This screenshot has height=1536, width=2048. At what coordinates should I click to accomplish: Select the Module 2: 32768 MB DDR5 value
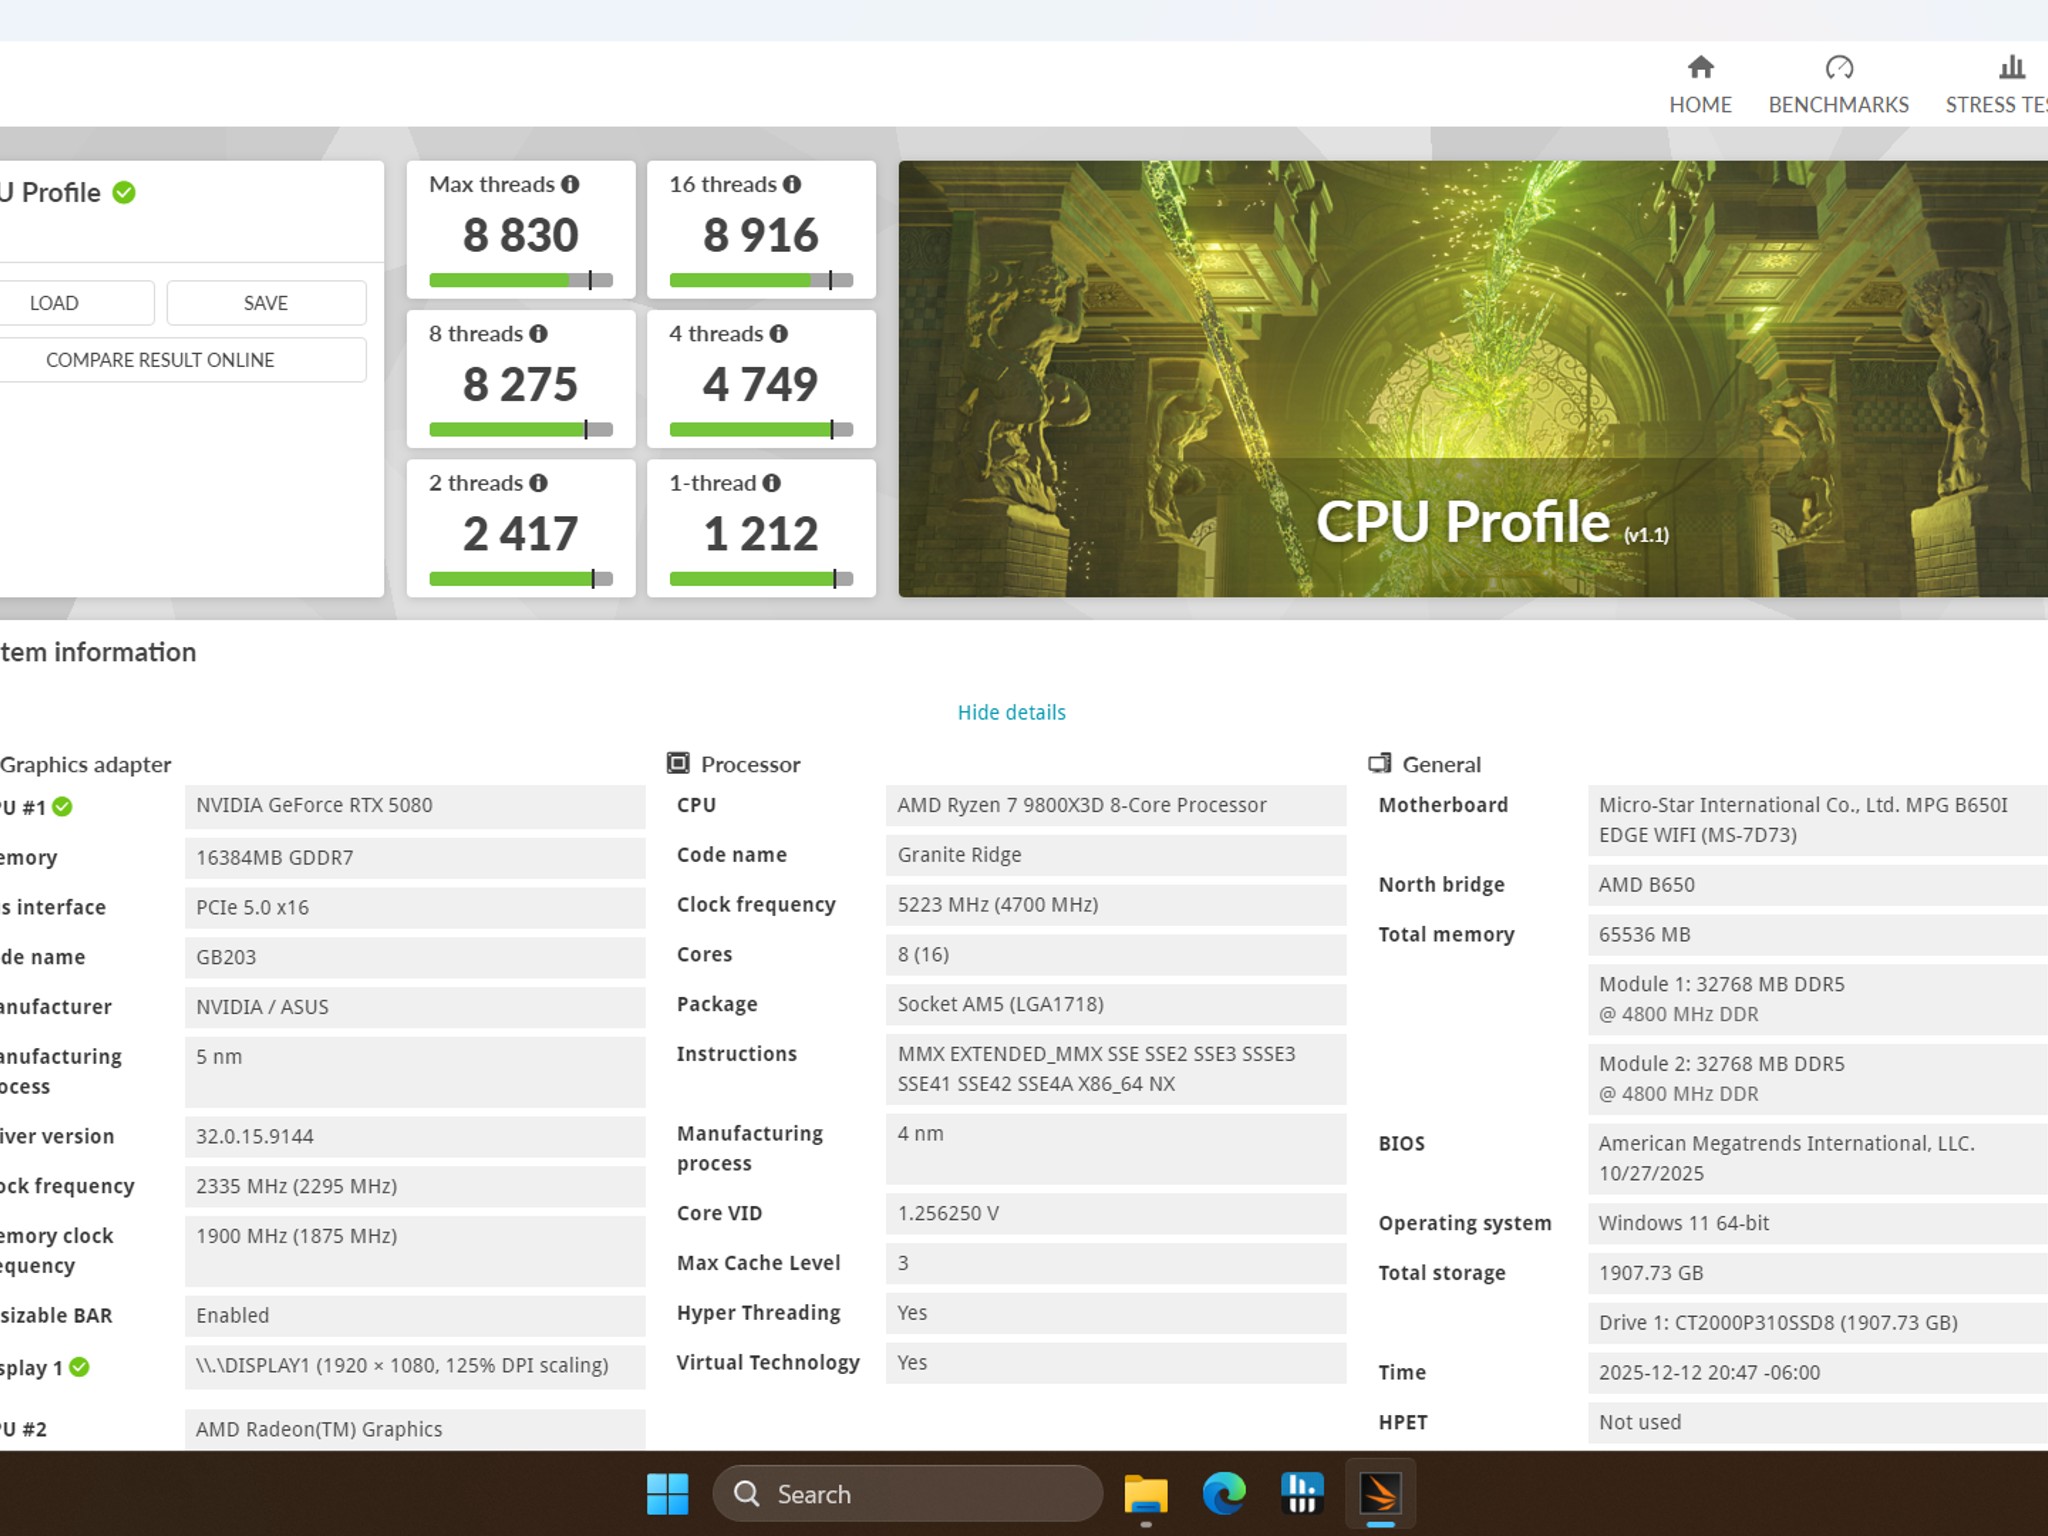1818,1079
